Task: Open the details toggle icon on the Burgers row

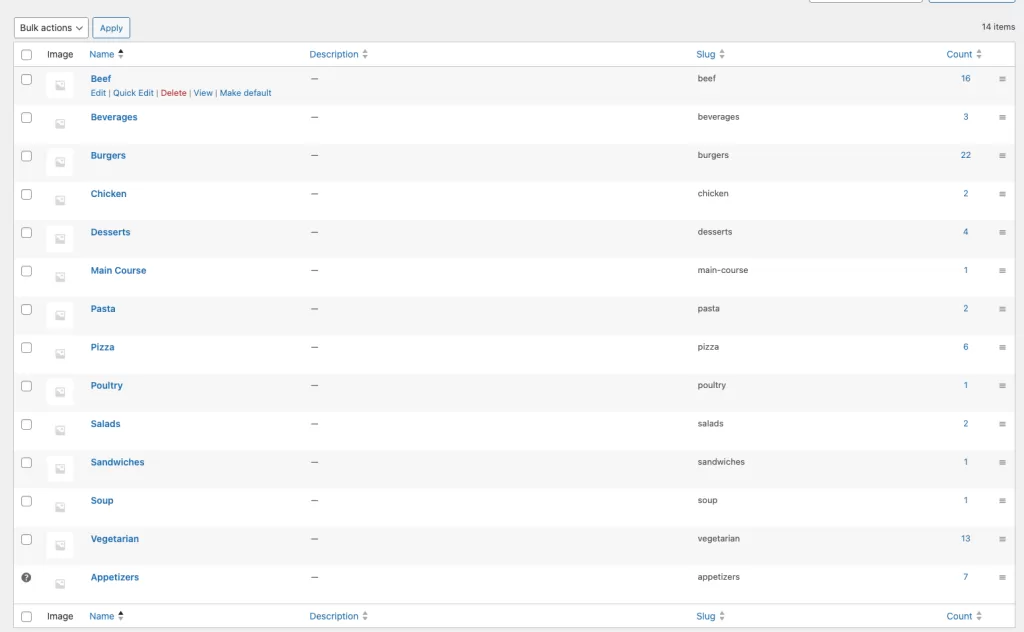Action: (1002, 156)
